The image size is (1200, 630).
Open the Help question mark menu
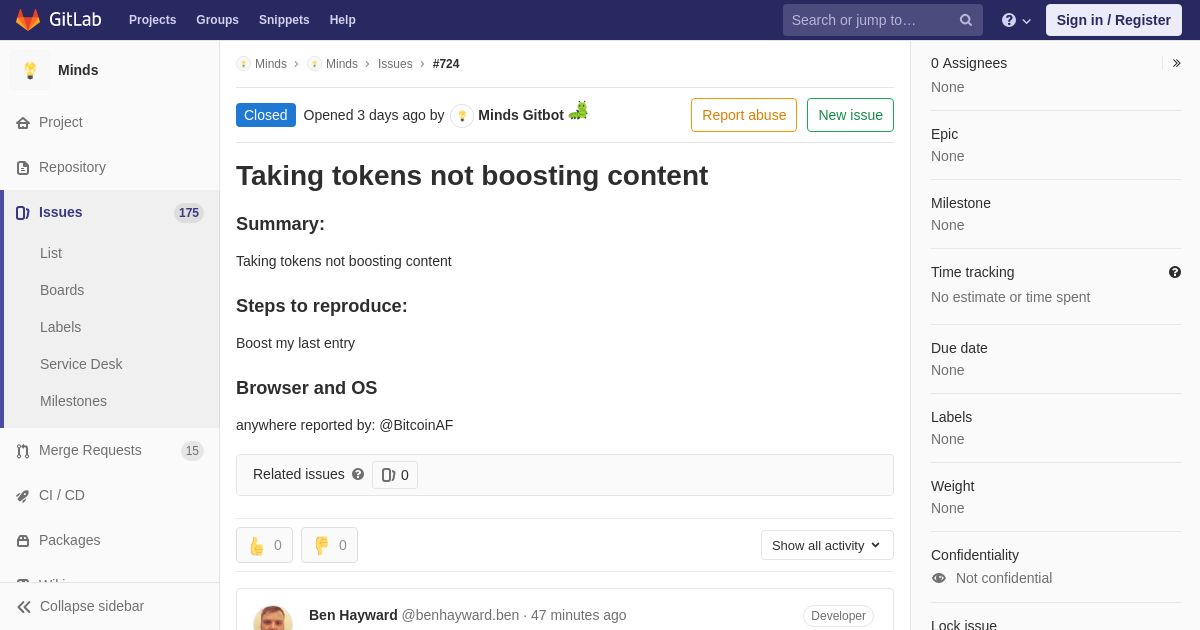[x=1016, y=20]
